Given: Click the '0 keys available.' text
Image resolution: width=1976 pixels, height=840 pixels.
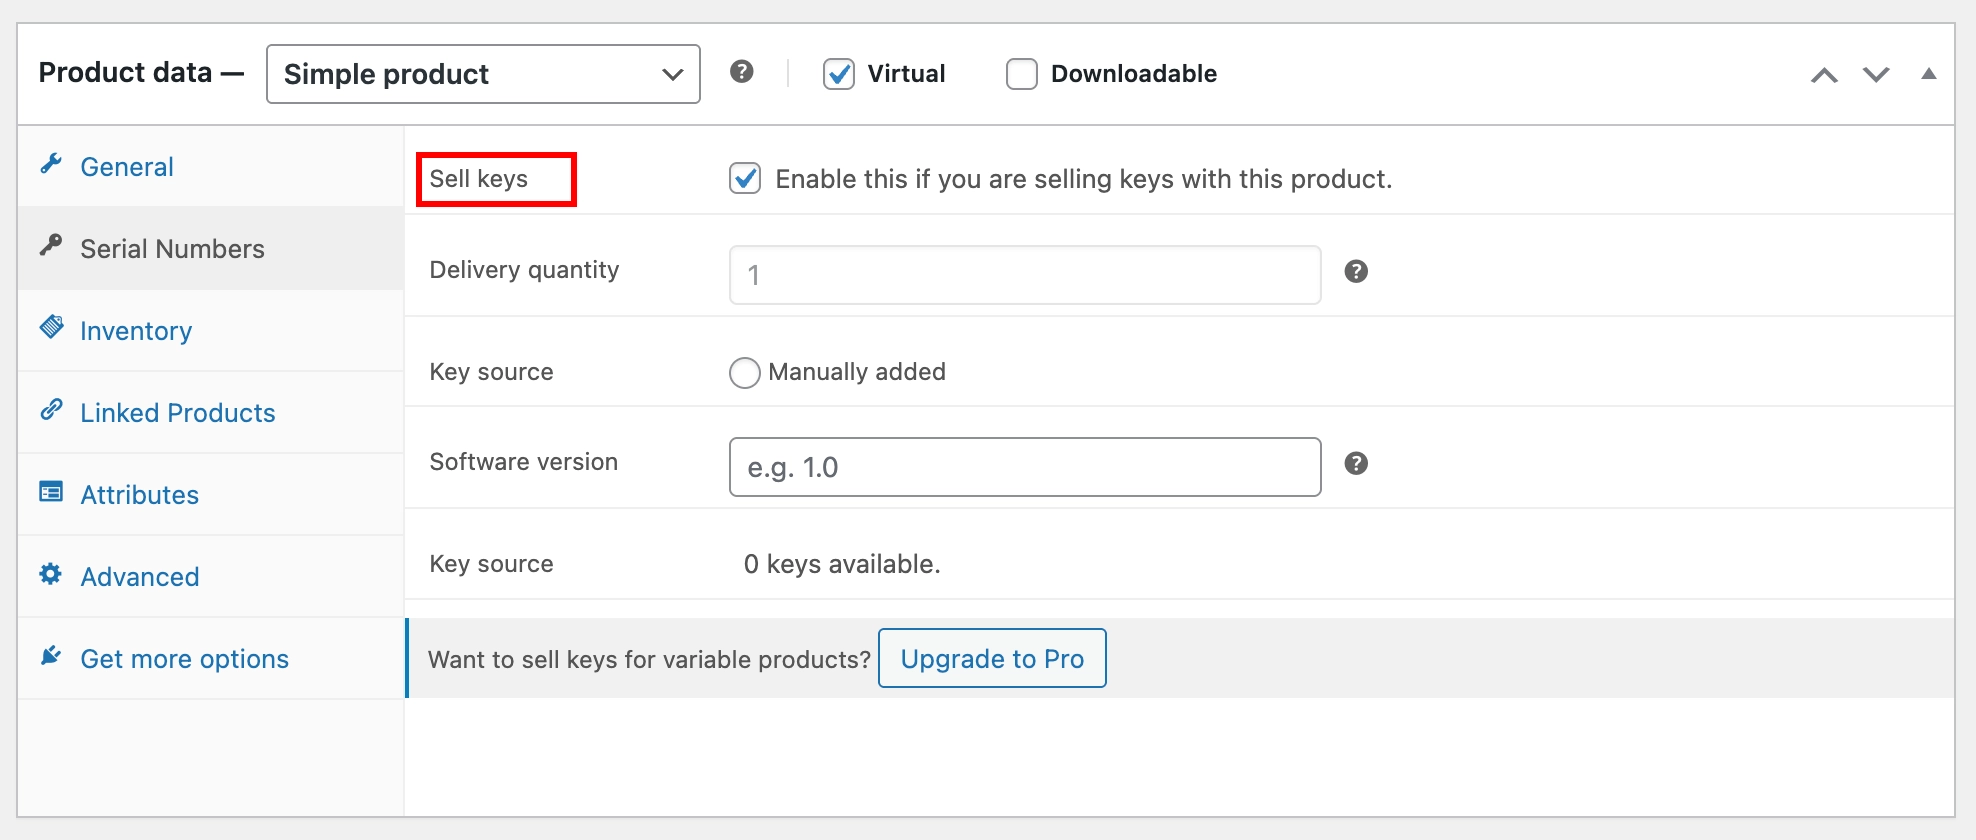Looking at the screenshot, I should click(x=842, y=564).
